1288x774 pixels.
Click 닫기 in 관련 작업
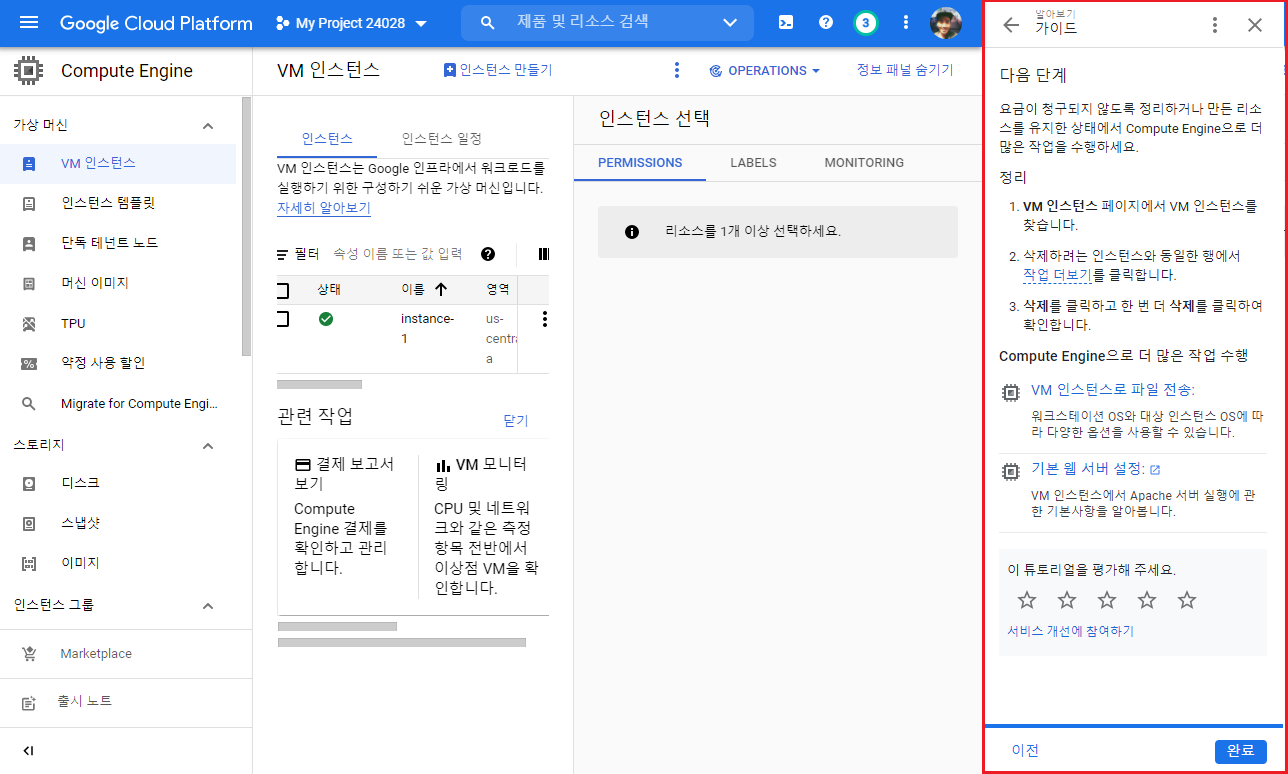516,421
